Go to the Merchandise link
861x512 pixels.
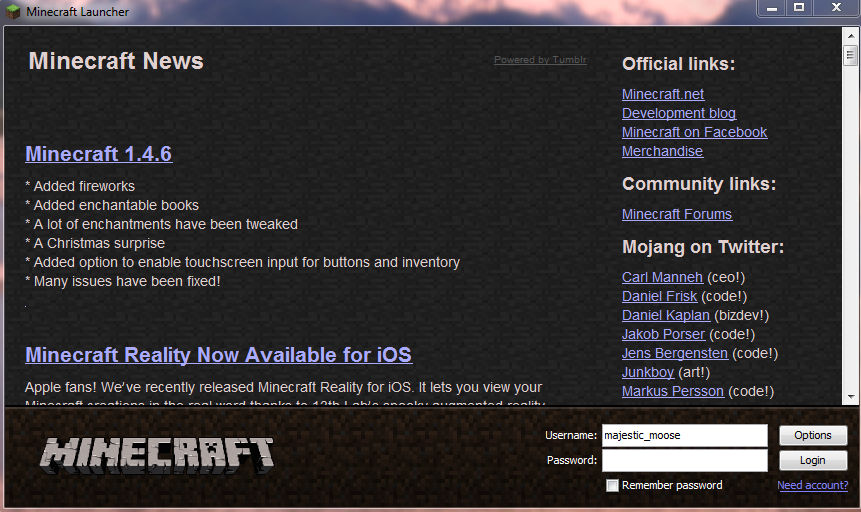coord(662,151)
